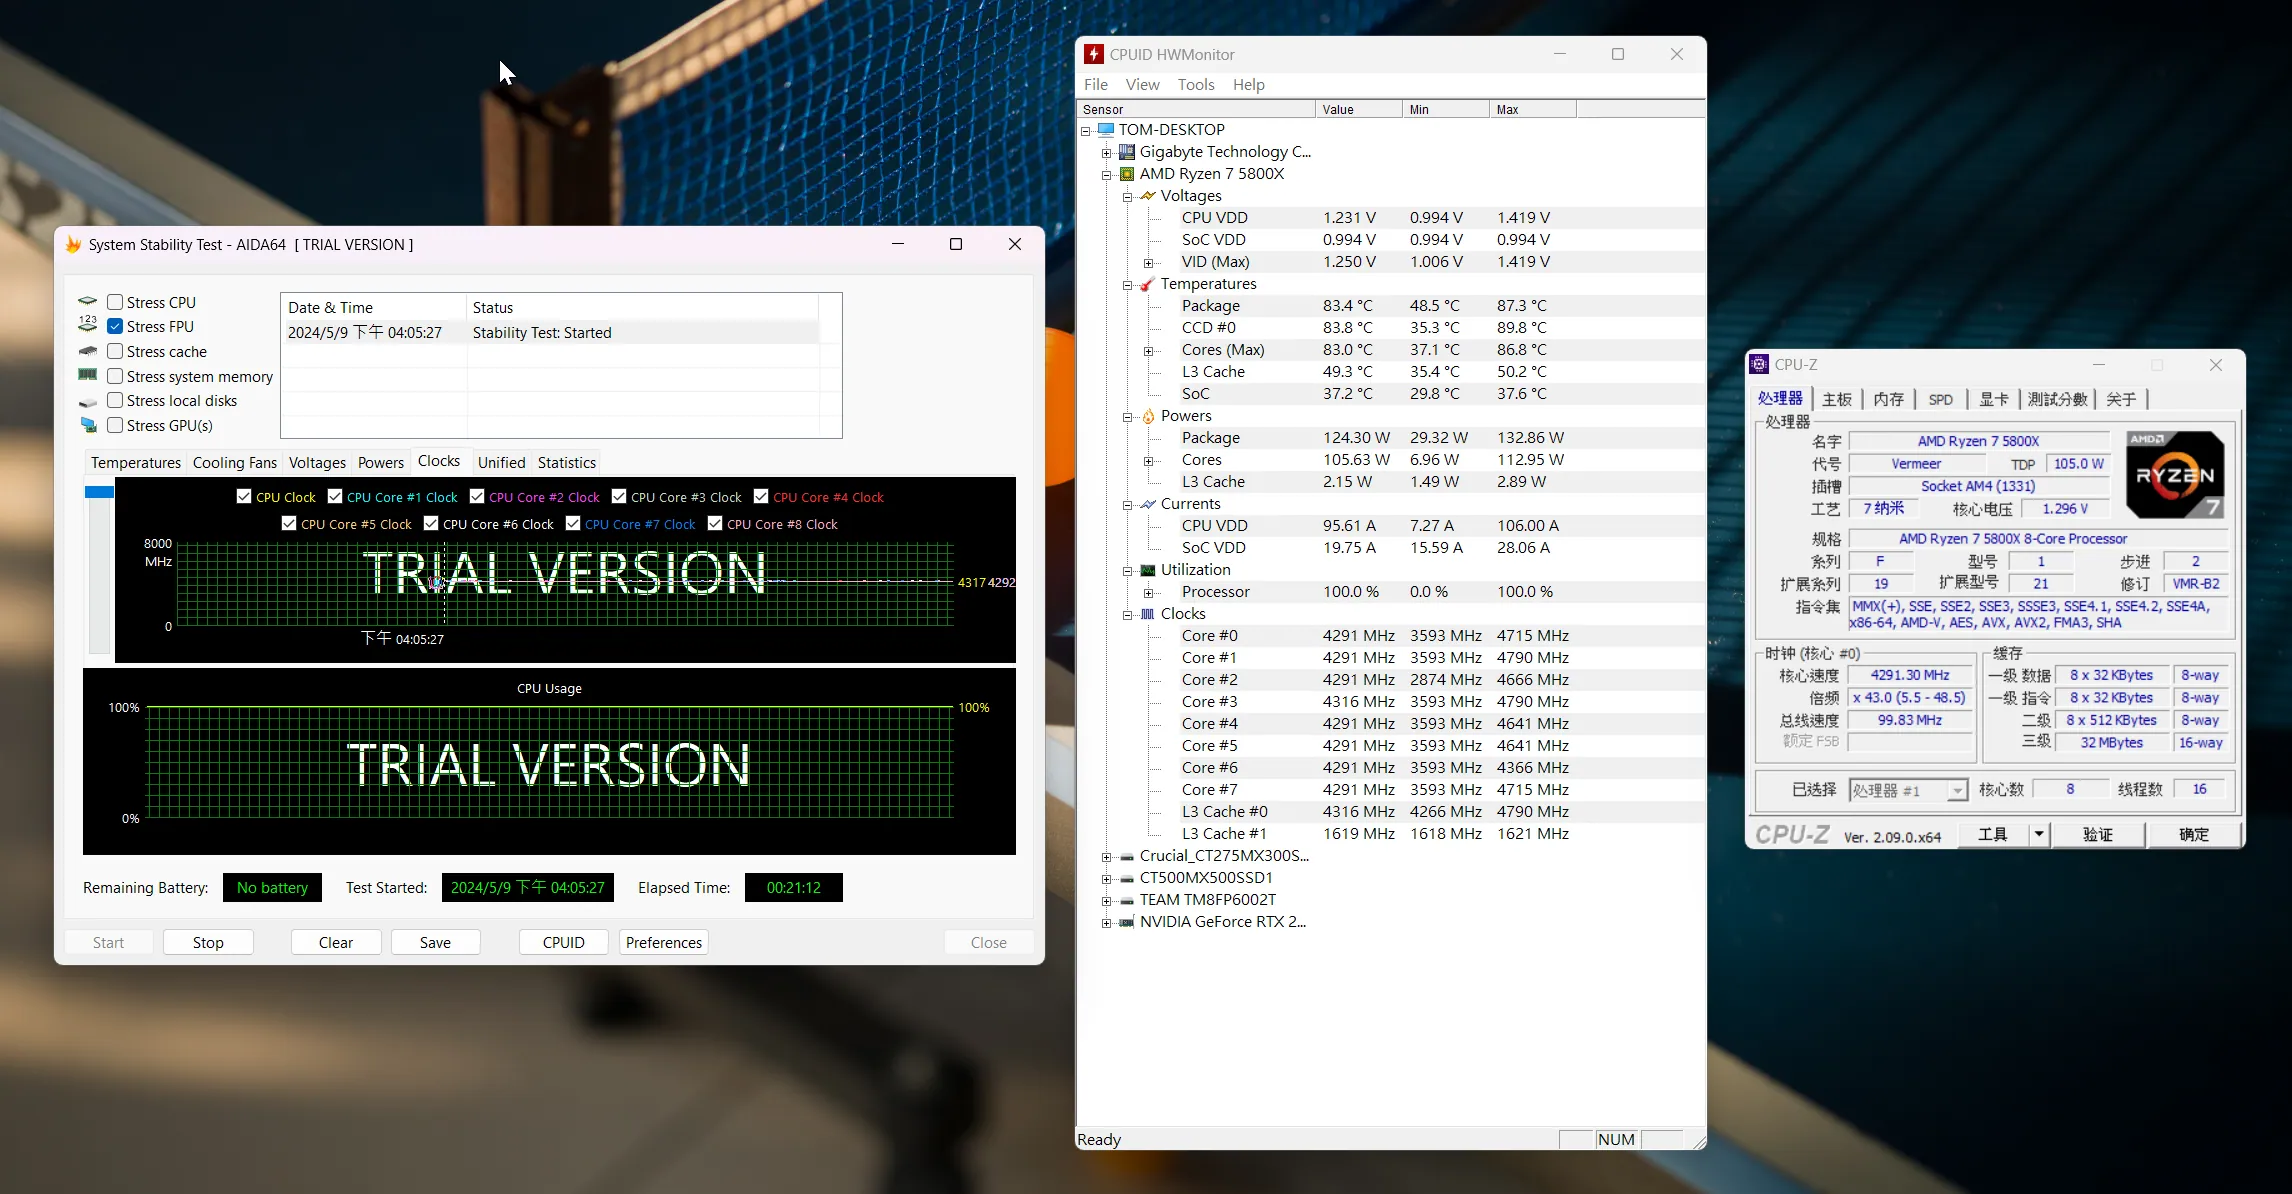Viewport: 2292px width, 1194px height.
Task: Click the Temperatures thermometer icon
Action: [x=1148, y=284]
